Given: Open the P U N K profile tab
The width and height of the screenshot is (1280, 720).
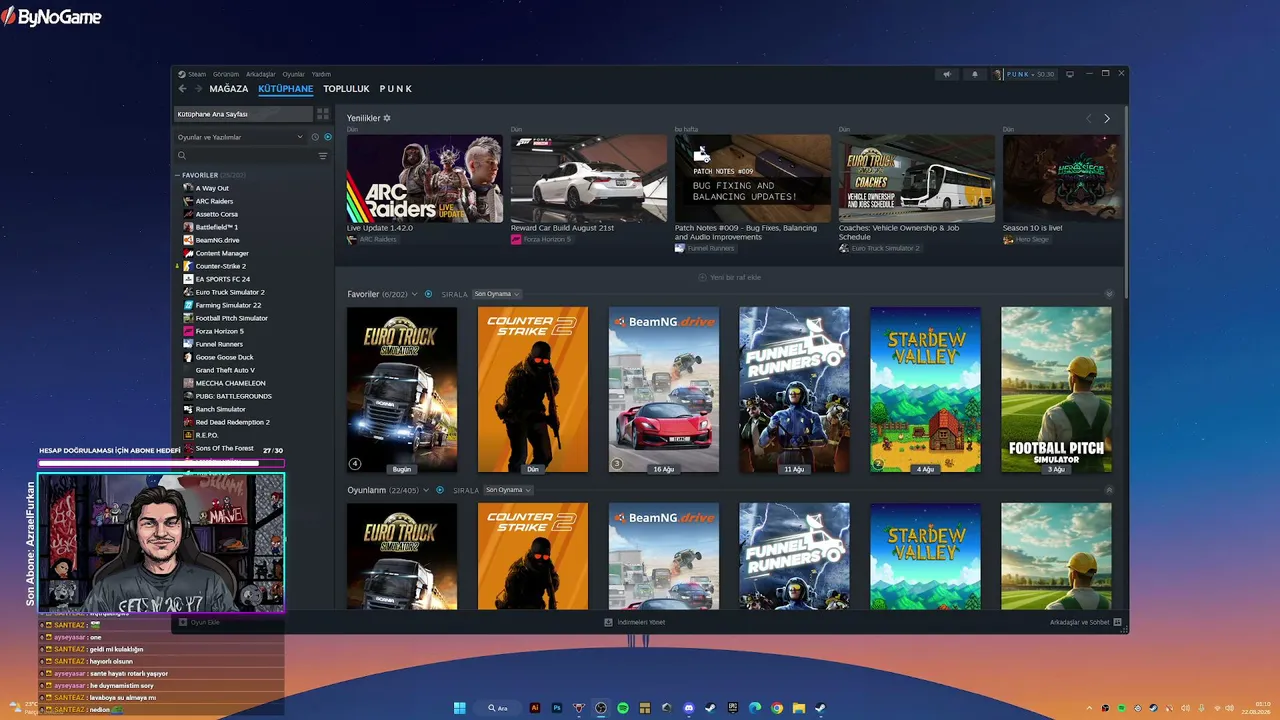Looking at the screenshot, I should coord(396,89).
